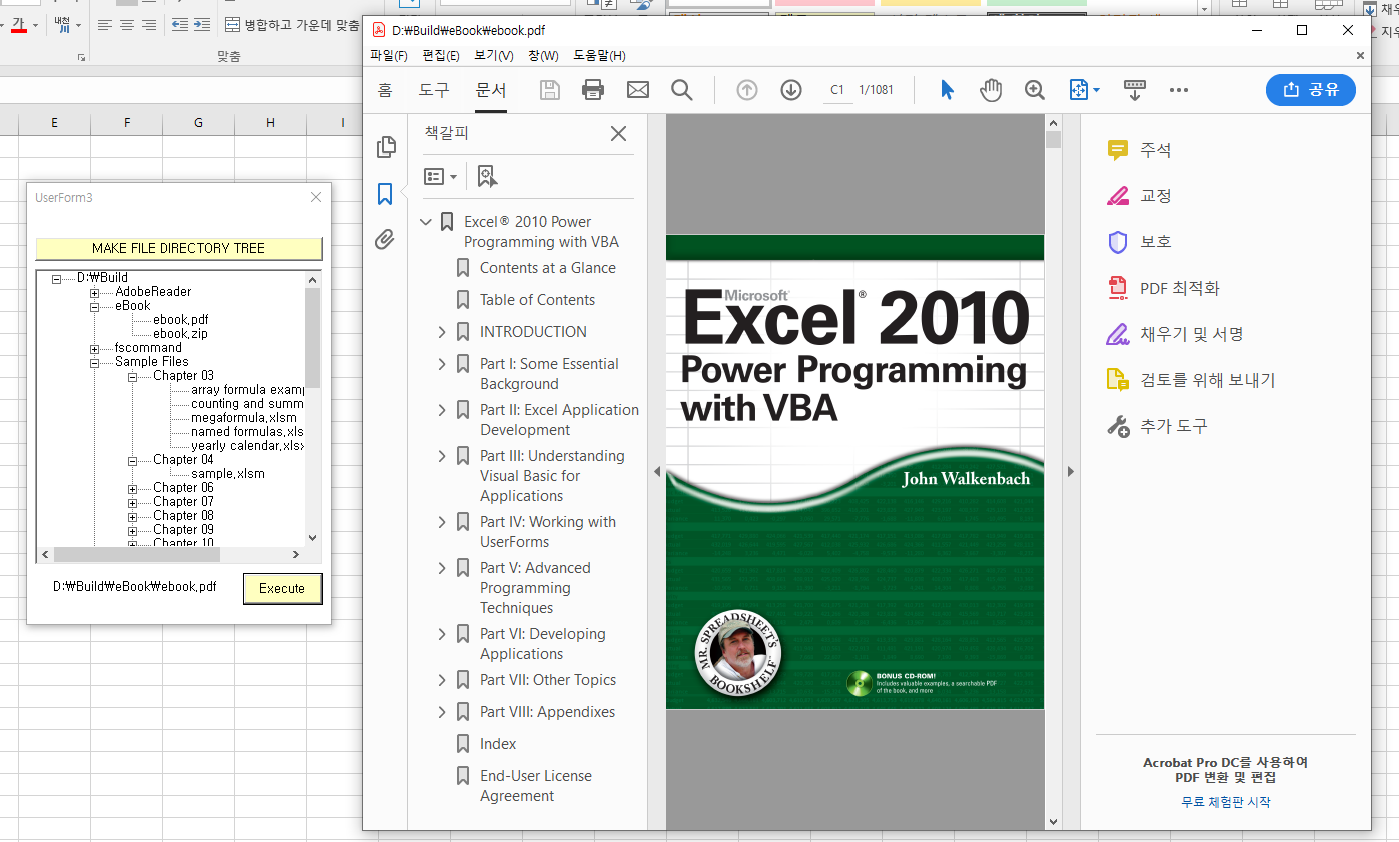Click MAKE FILE DIRECTORY TREE button in UserForm3
Screen dimensions: 1399x842
pyautogui.click(x=178, y=248)
